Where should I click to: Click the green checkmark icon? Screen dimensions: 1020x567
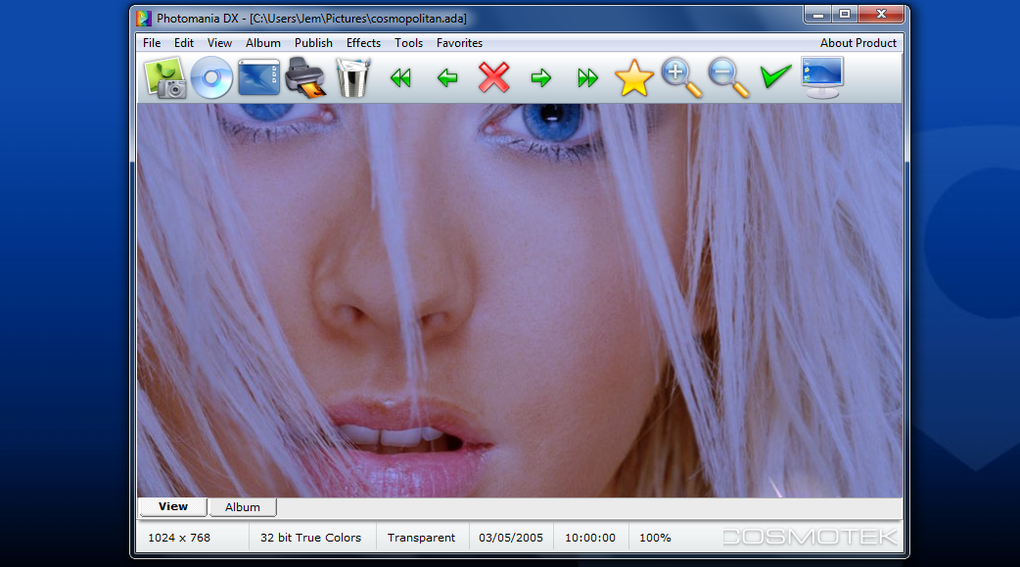775,76
